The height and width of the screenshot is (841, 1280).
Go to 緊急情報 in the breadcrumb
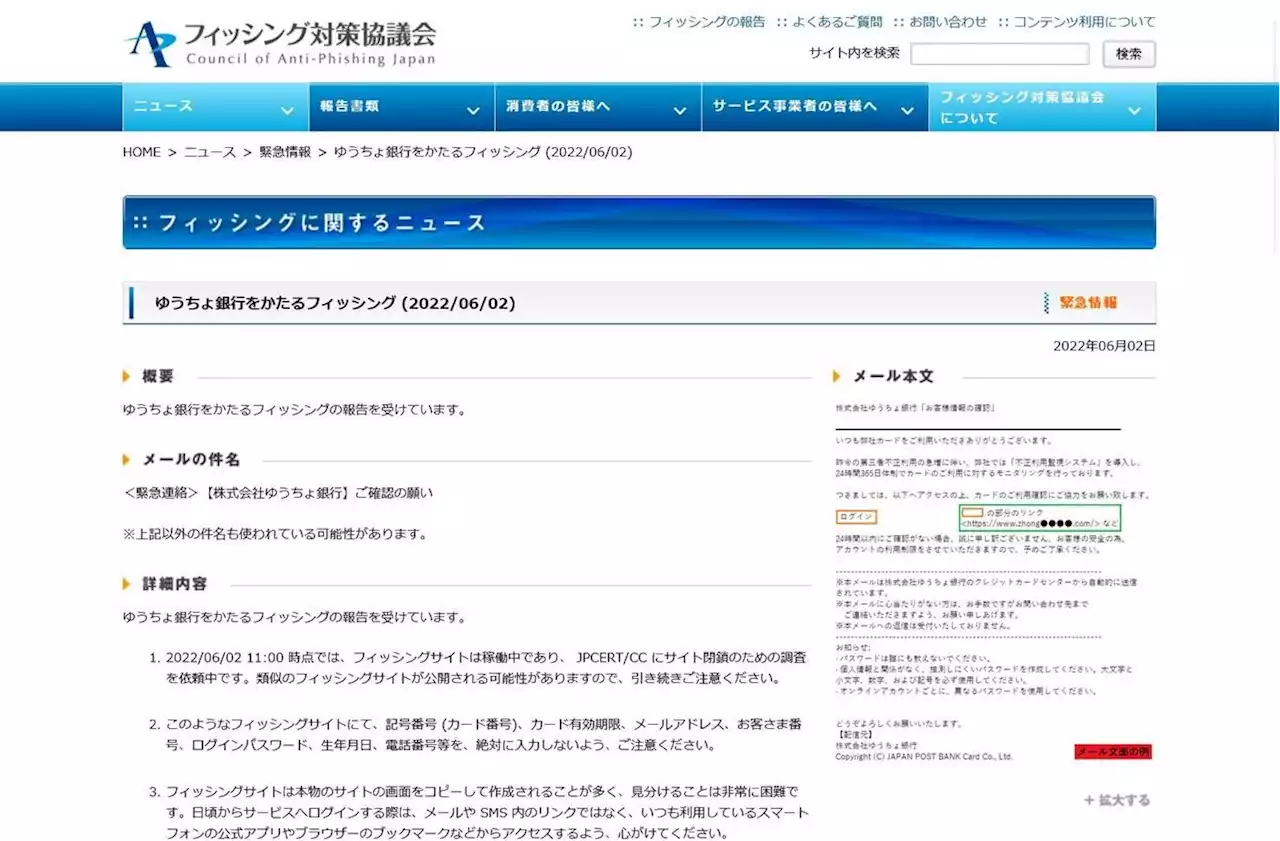click(x=285, y=152)
